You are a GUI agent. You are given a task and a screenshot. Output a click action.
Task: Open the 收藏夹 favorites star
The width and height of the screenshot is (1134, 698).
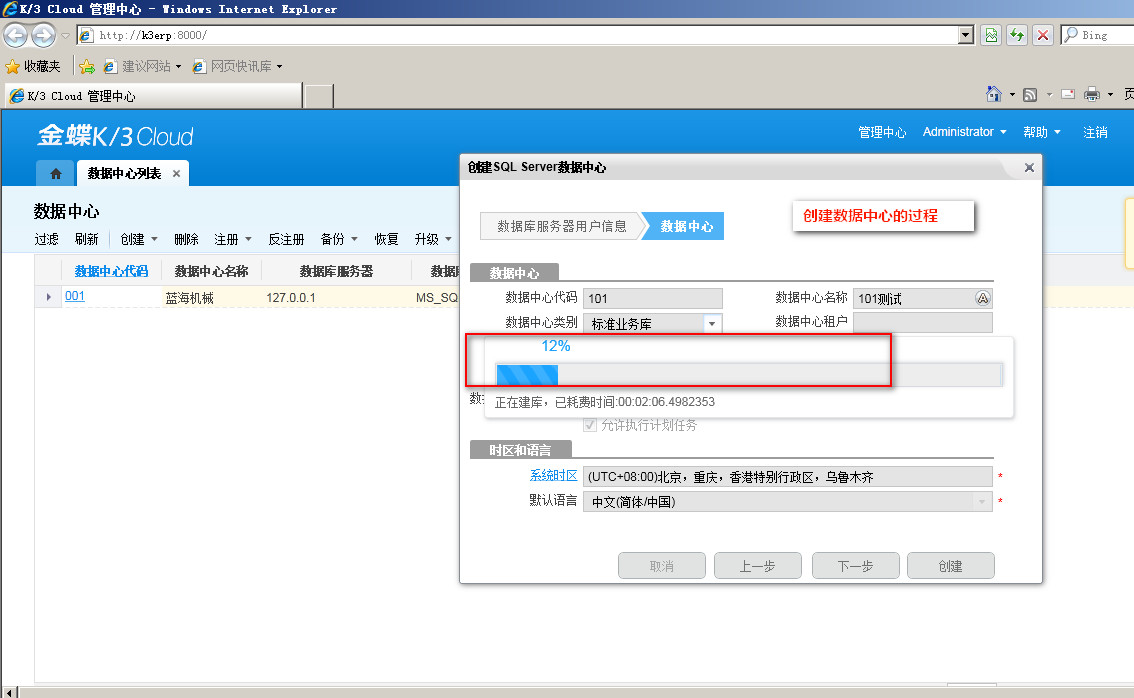click(33, 67)
